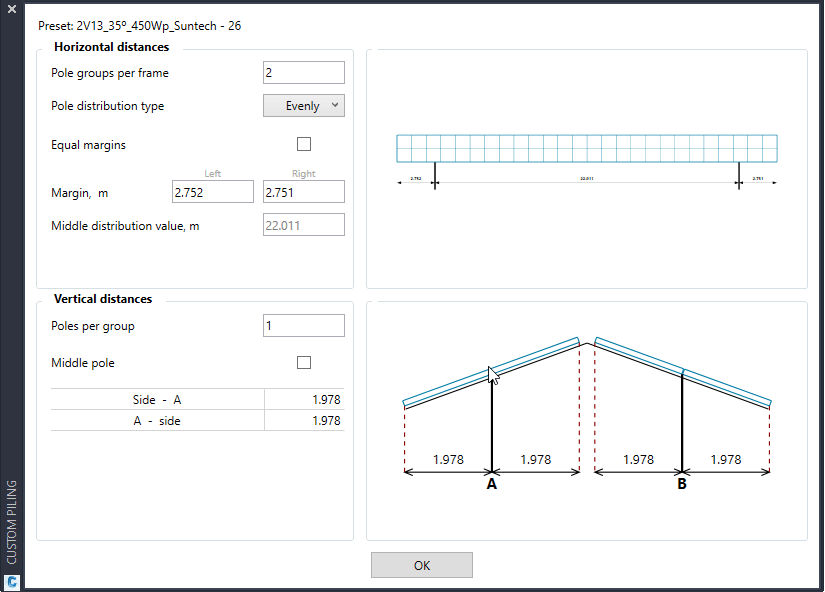This screenshot has width=825, height=592.
Task: Click the left pole marker in top preview
Action: [435, 176]
